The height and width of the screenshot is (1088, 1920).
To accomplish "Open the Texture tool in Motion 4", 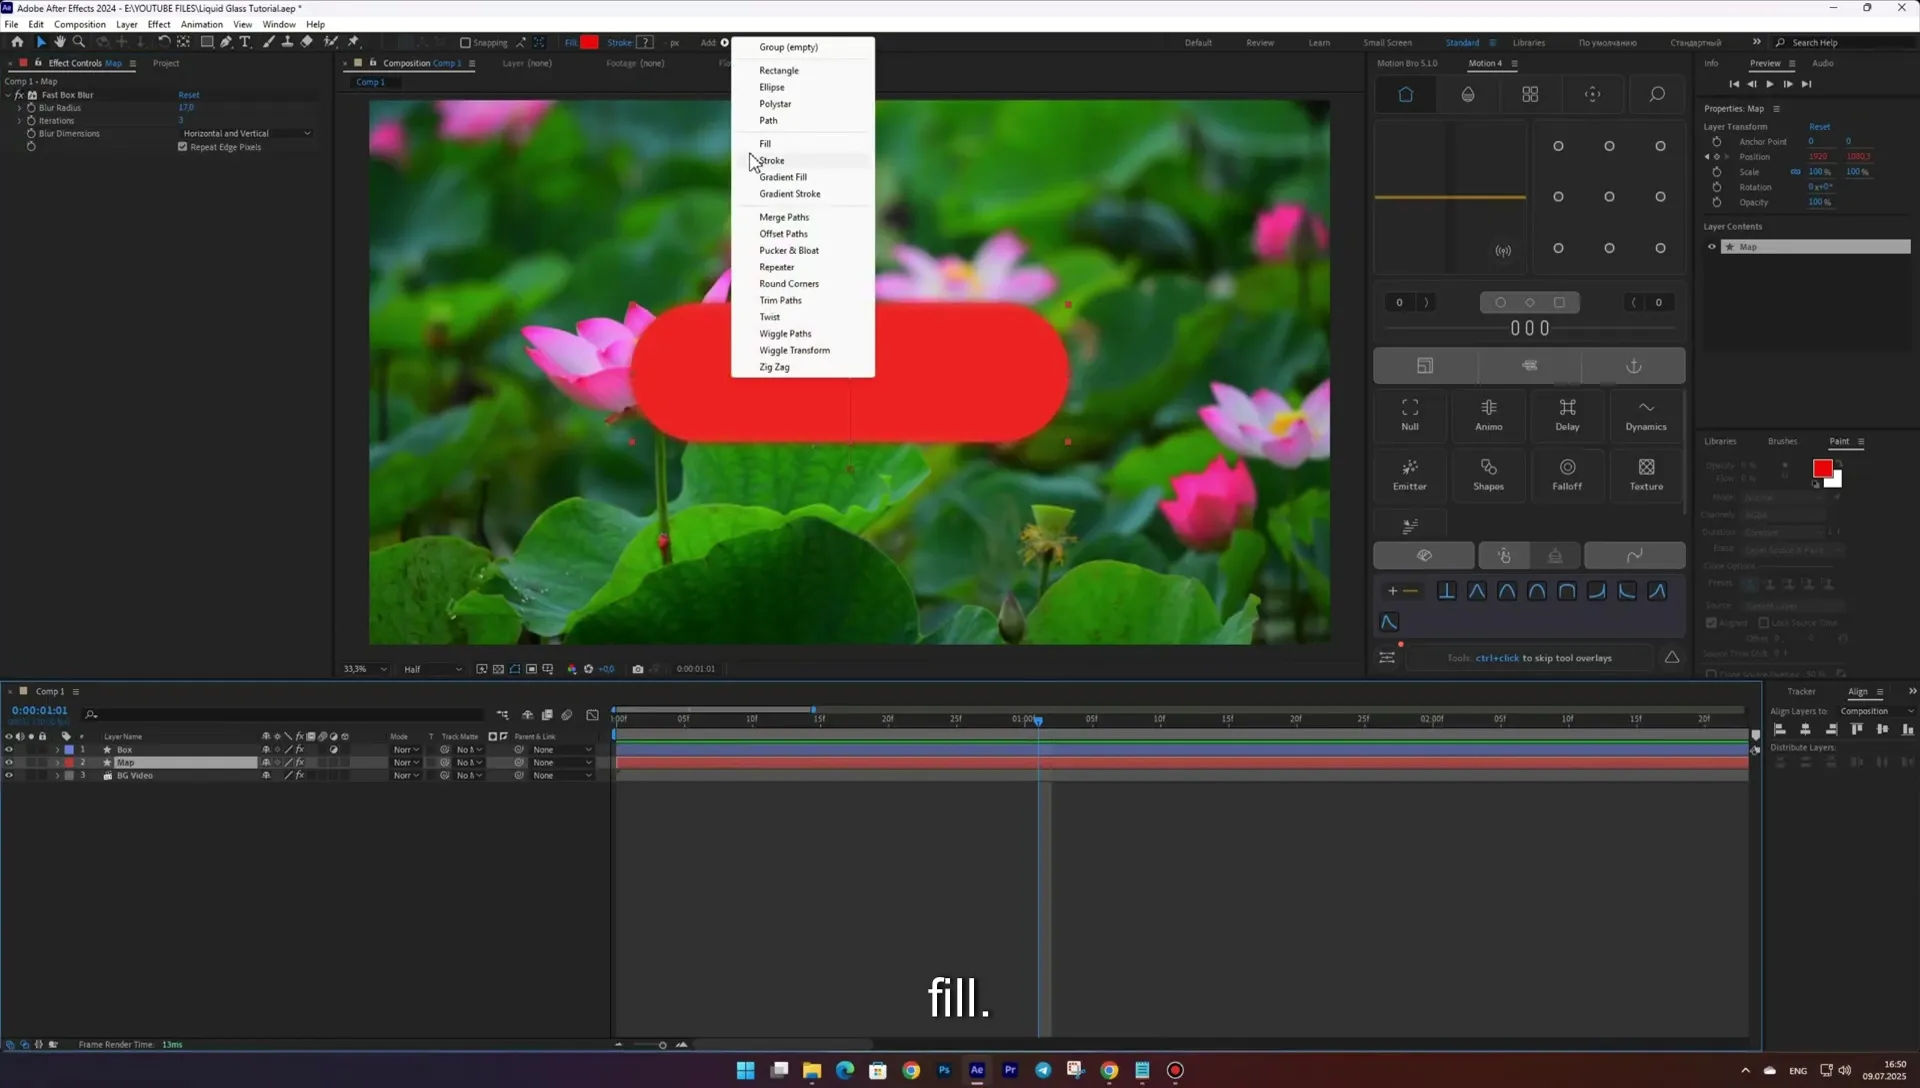I will point(1646,474).
